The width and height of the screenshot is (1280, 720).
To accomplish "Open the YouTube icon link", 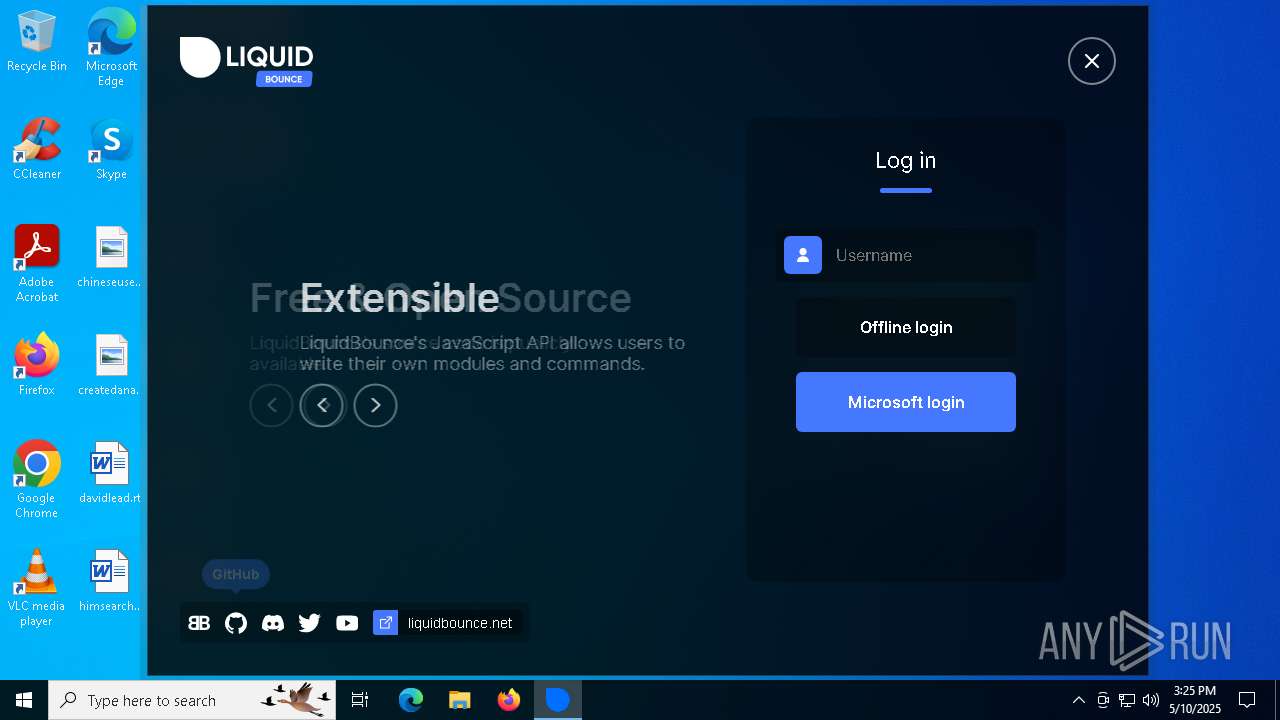I will click(x=347, y=623).
